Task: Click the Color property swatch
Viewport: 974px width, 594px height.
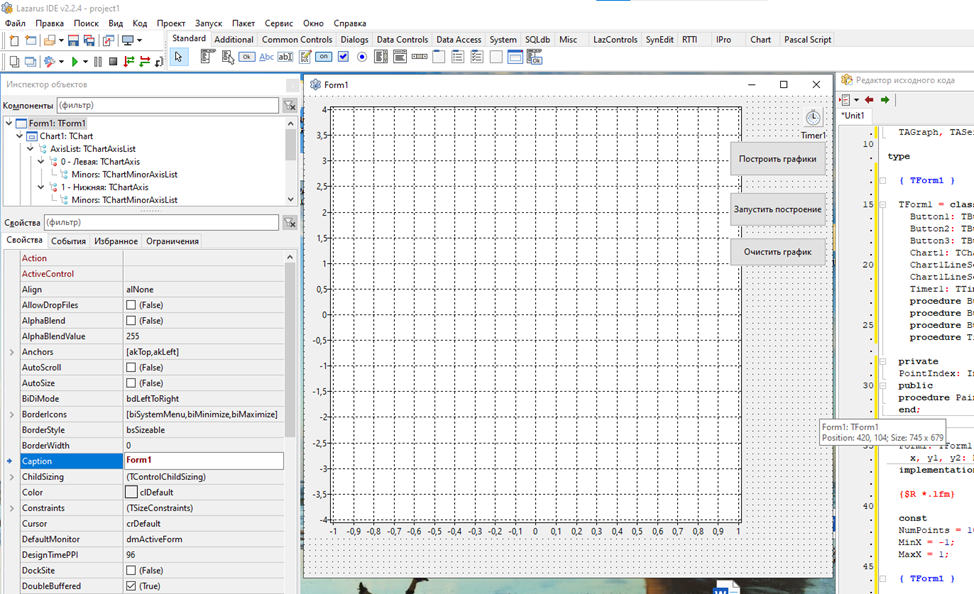Action: tap(131, 492)
